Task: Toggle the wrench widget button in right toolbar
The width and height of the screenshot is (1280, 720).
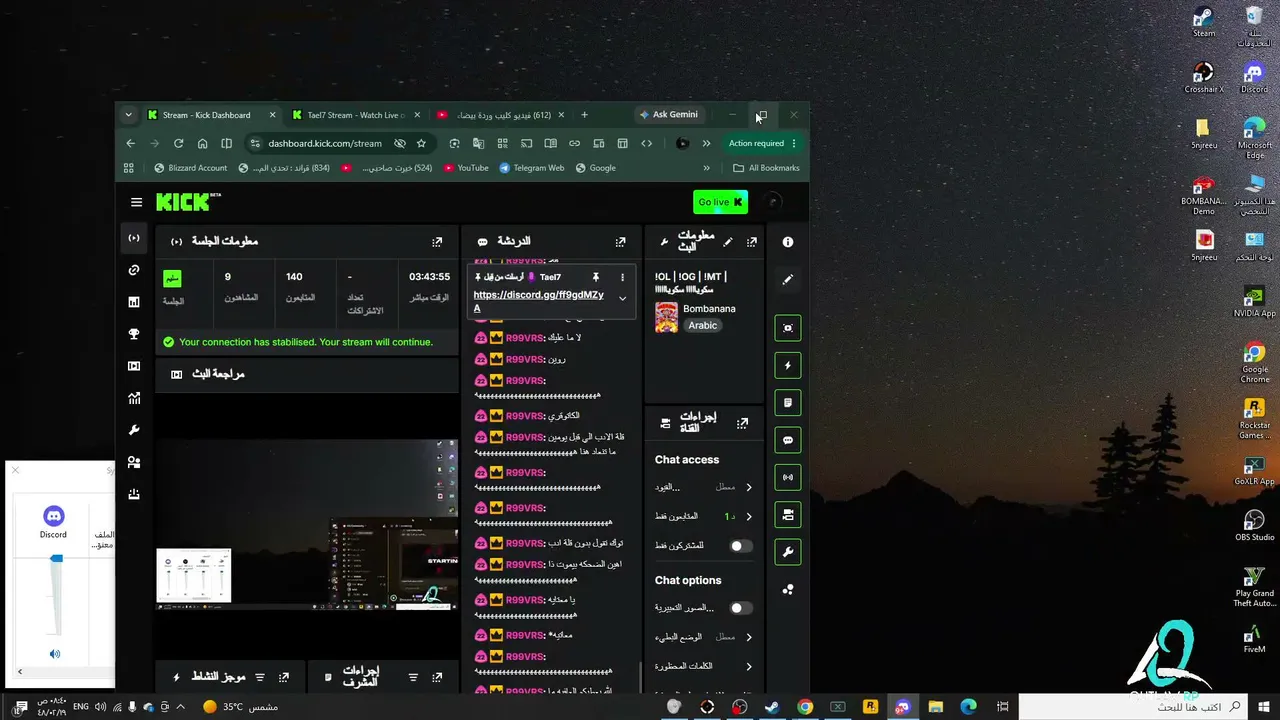Action: 788,551
